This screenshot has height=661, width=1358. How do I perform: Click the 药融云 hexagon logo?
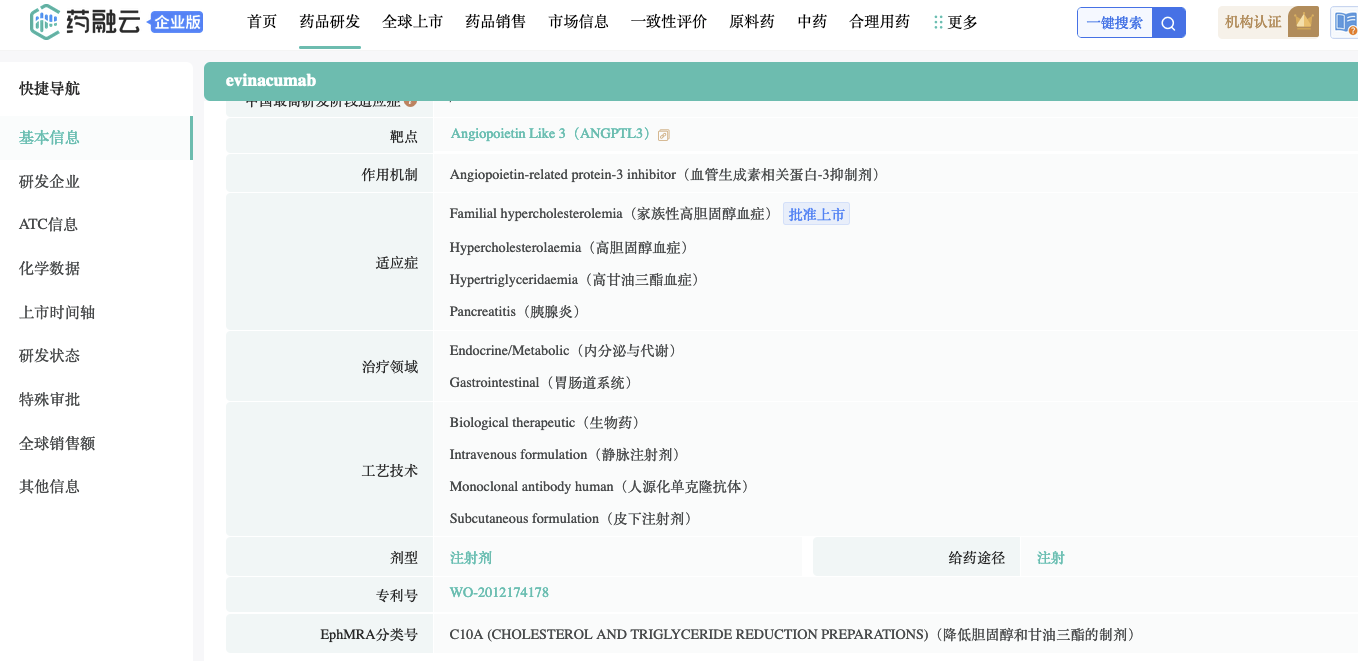click(x=45, y=22)
